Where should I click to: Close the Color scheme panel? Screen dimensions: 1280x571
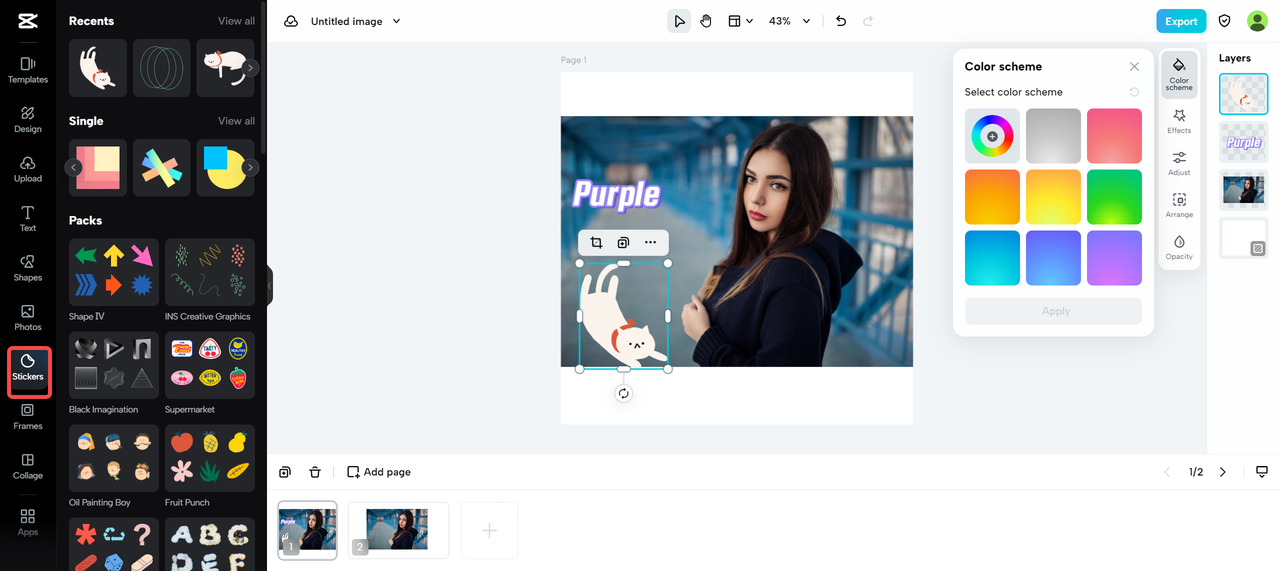pyautogui.click(x=1134, y=67)
